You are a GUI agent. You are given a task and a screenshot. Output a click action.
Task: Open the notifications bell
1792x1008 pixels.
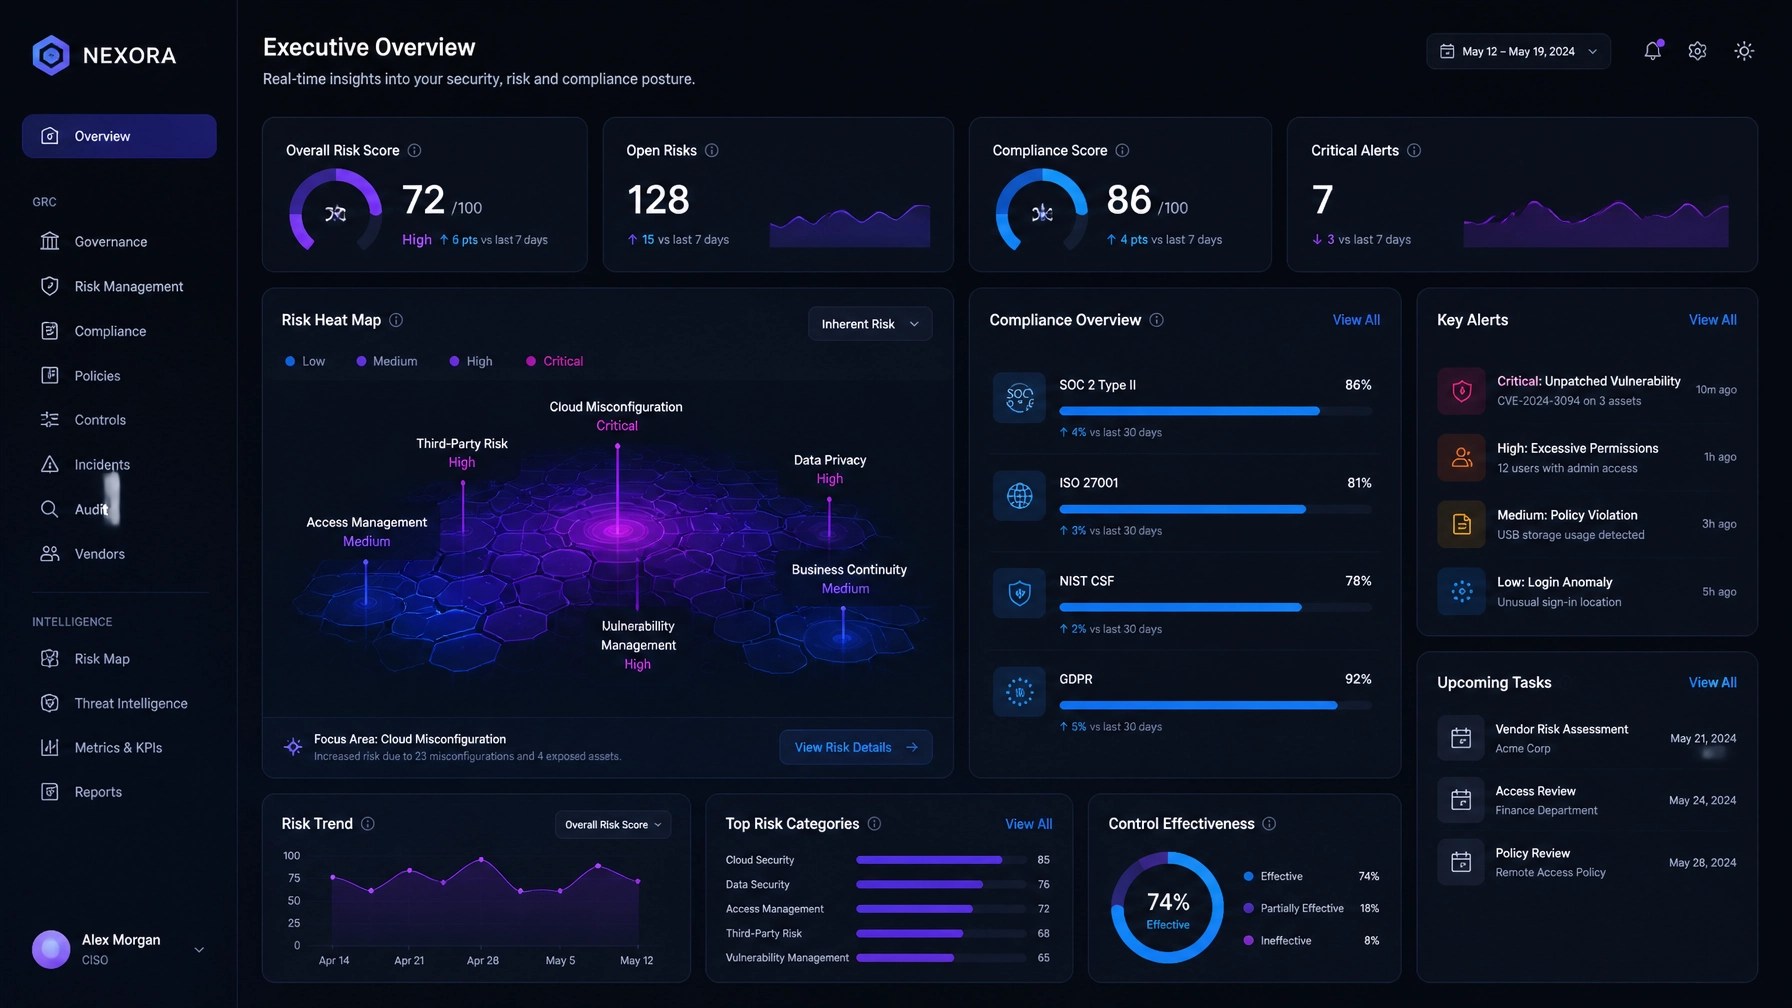pos(1652,51)
